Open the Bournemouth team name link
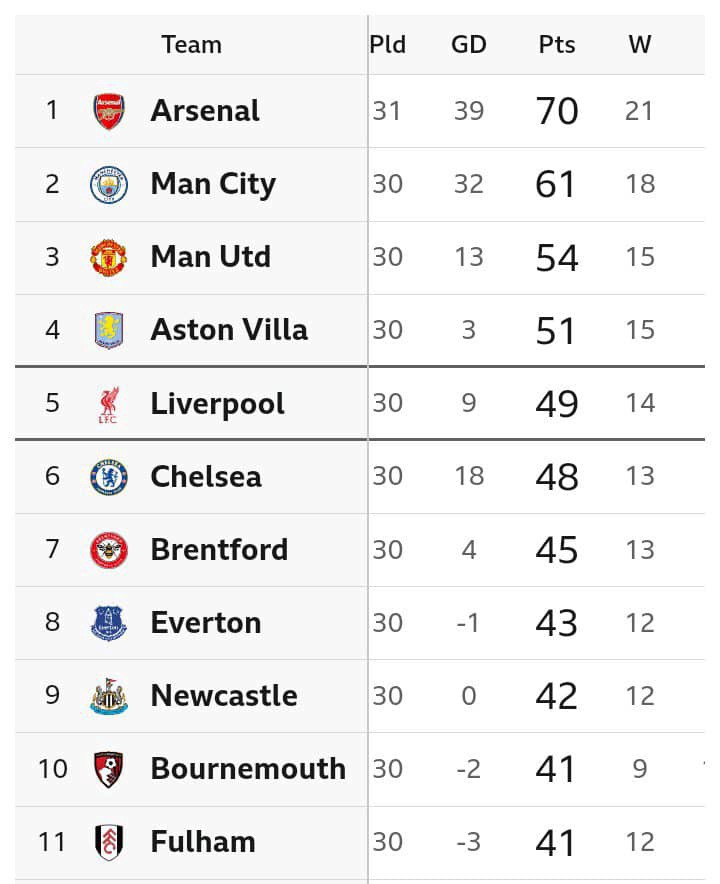The height and width of the screenshot is (884, 720). (248, 769)
